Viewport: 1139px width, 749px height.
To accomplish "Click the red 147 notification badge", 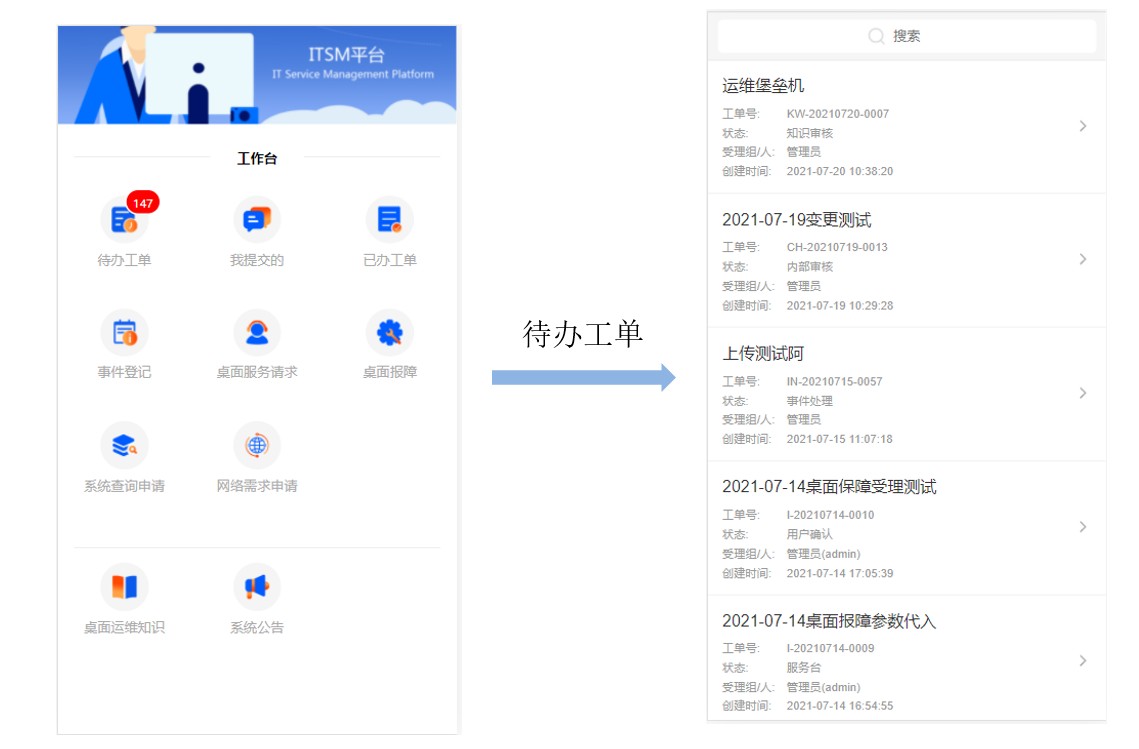I will [x=143, y=203].
